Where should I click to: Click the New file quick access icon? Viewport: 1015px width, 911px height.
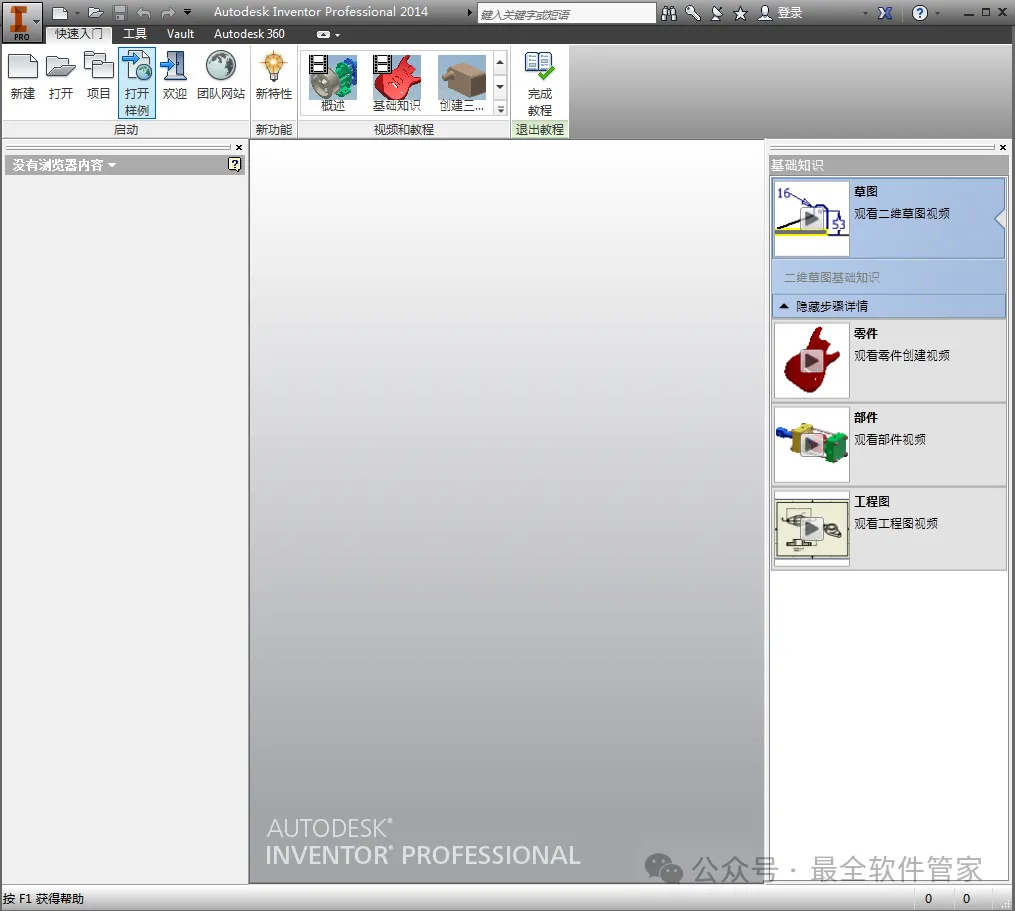pos(60,12)
